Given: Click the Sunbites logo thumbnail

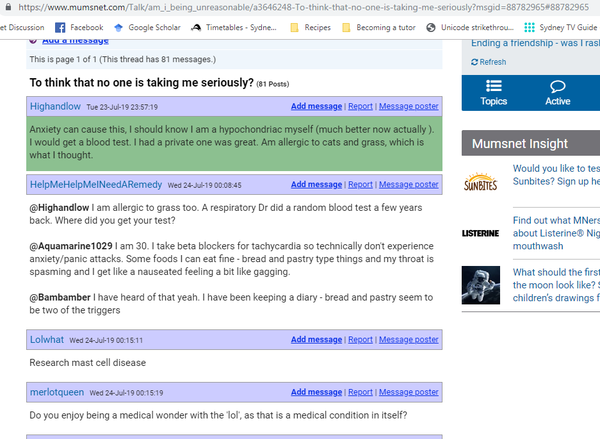Looking at the screenshot, I should 481,183.
